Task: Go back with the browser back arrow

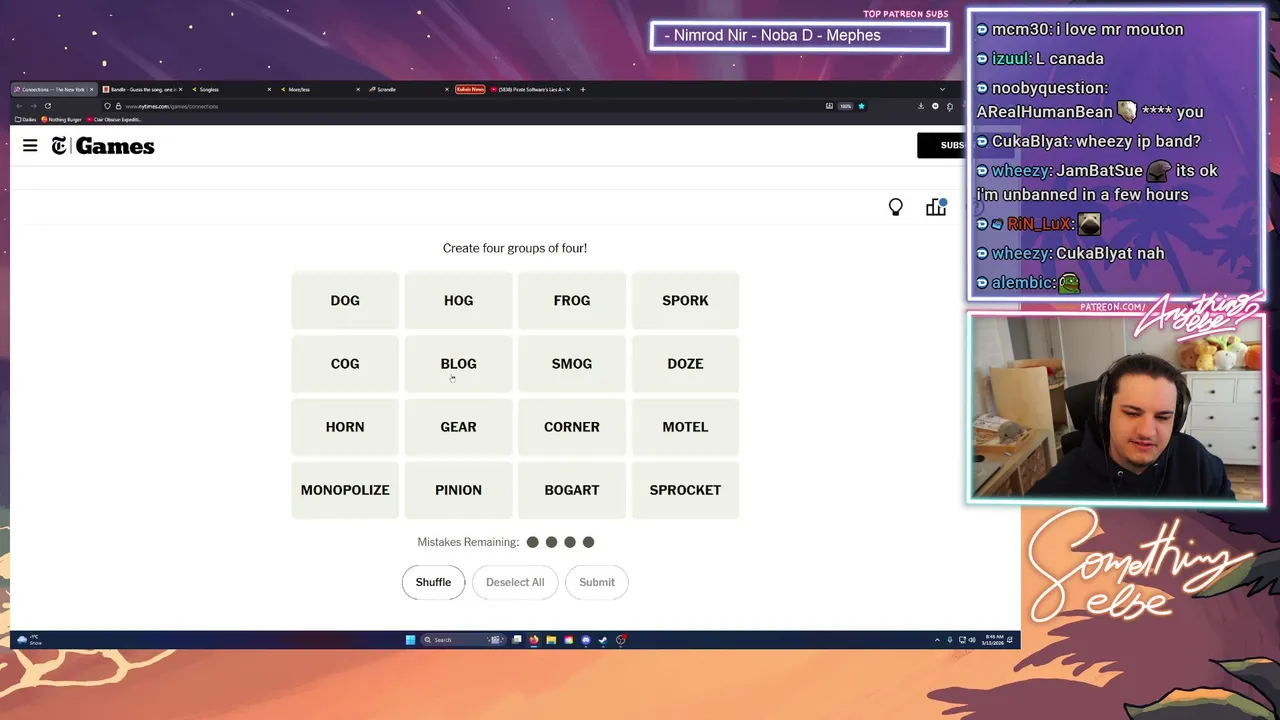Action: 19,106
